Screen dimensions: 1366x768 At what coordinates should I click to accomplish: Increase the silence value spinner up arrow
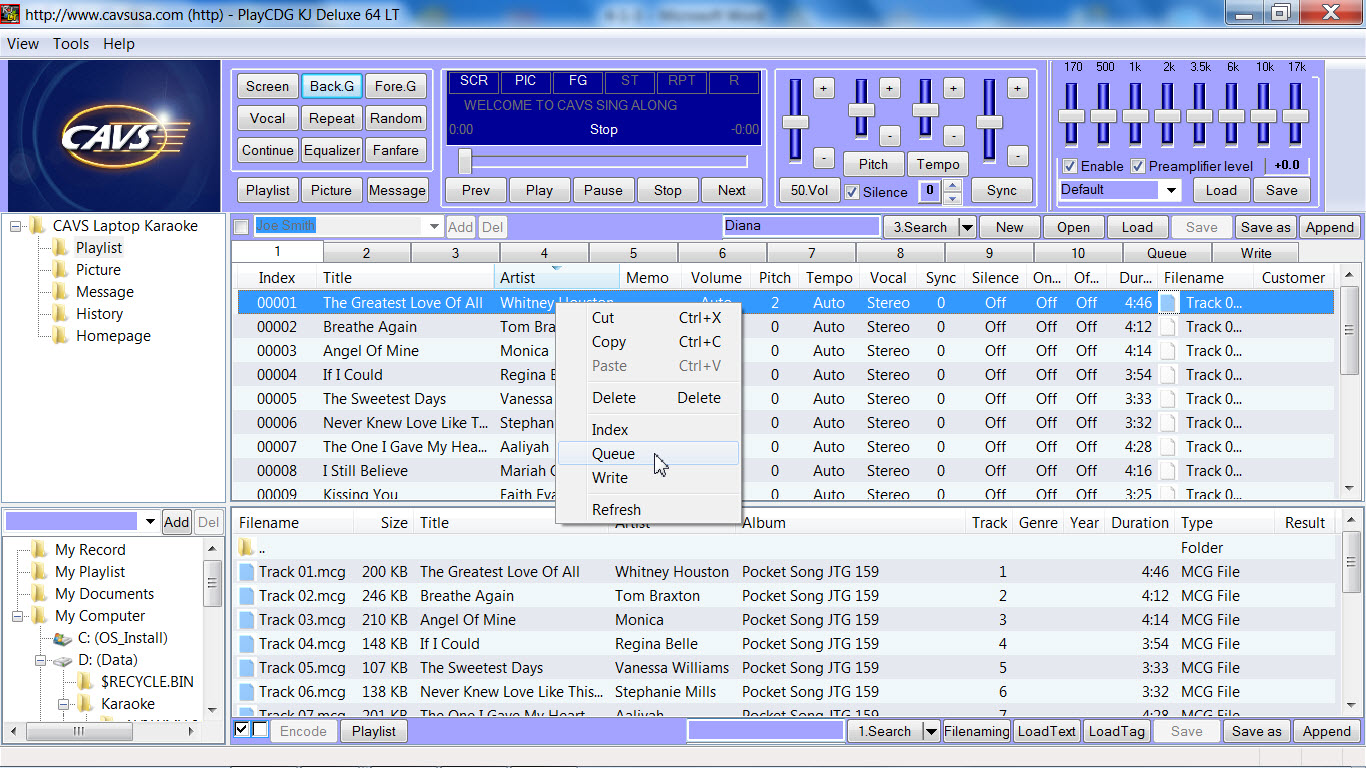click(953, 185)
